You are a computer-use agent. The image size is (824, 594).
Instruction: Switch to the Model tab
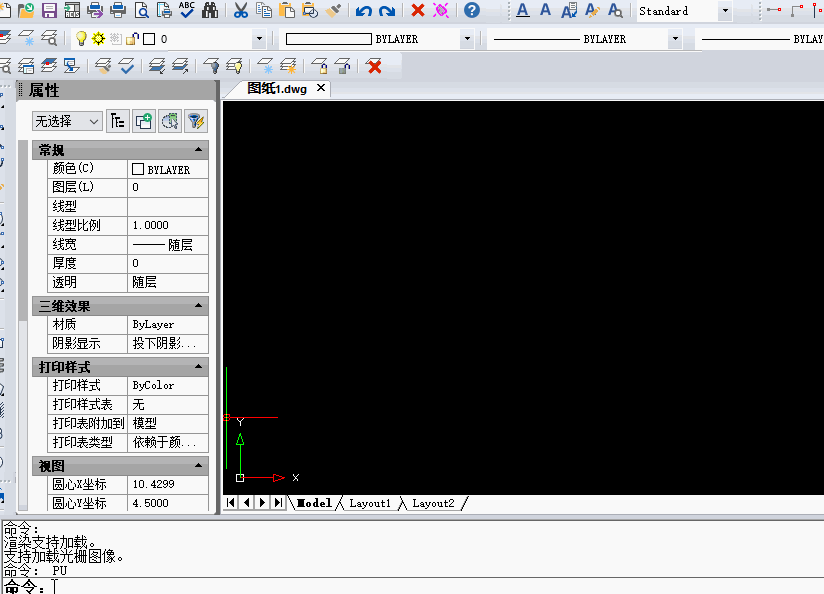(x=314, y=503)
